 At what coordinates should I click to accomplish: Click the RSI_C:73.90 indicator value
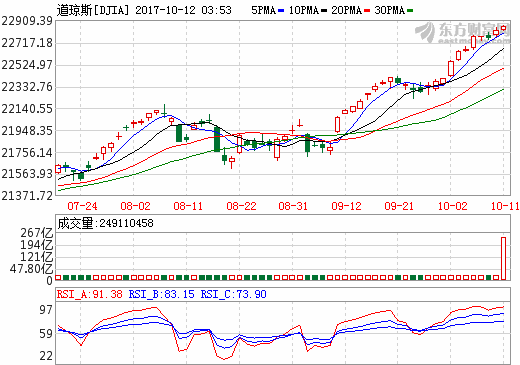(233, 294)
